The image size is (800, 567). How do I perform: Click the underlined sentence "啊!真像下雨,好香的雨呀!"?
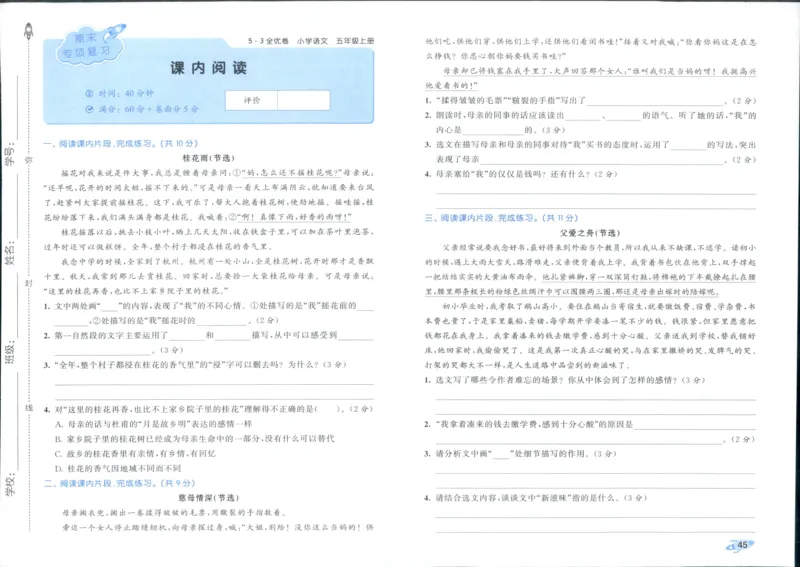(x=294, y=217)
